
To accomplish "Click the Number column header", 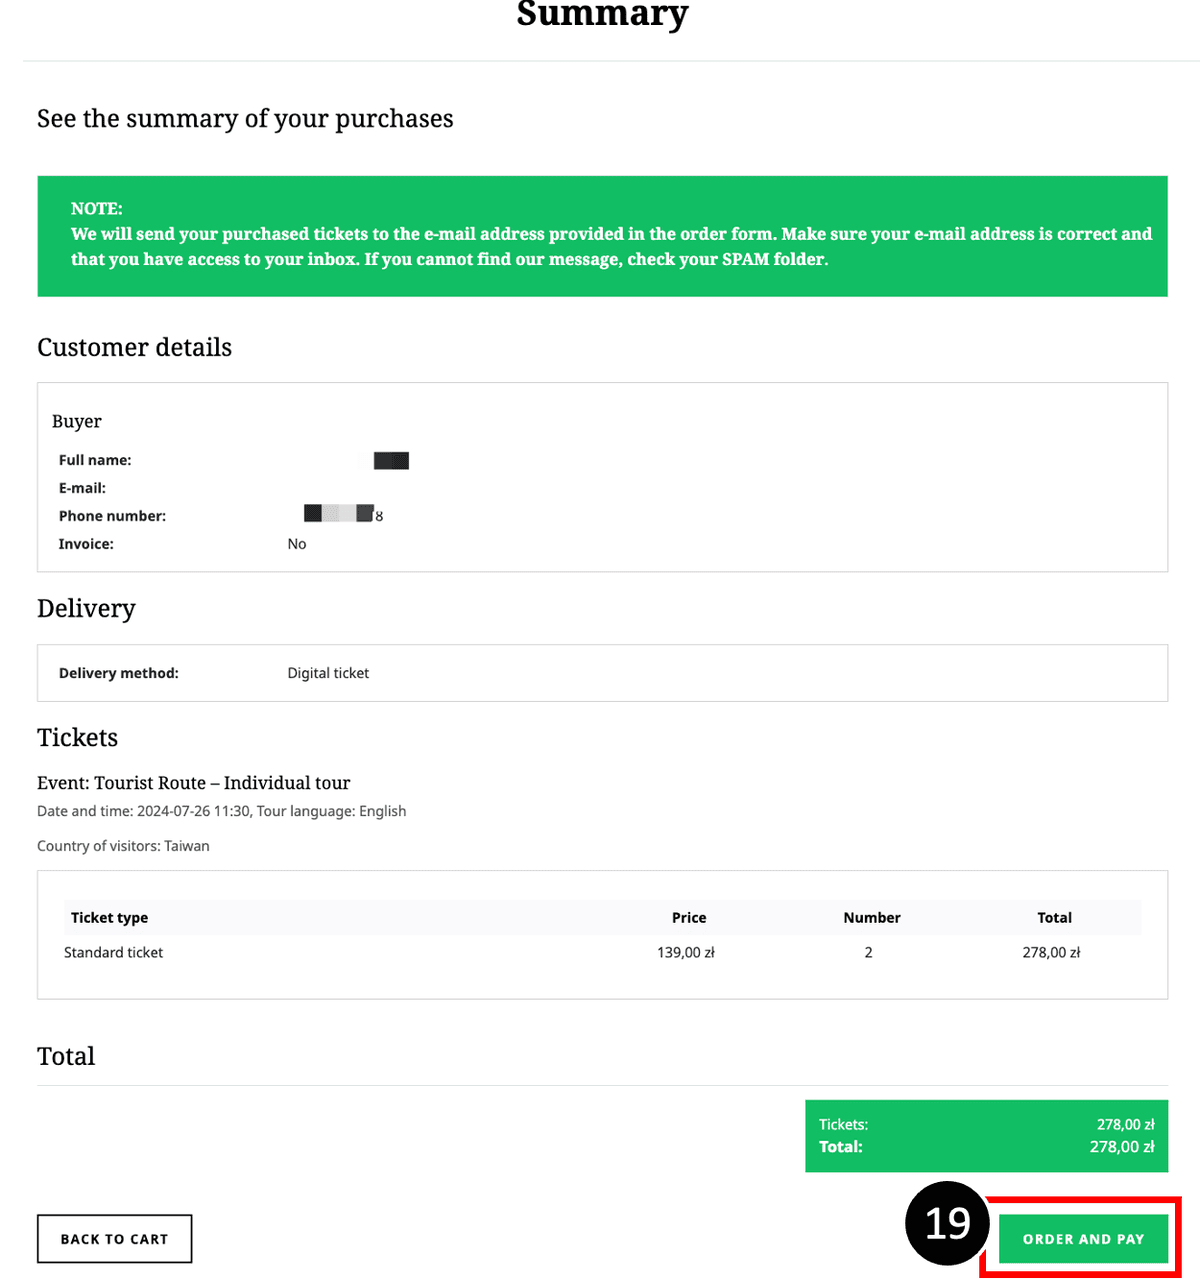I will pos(872,917).
